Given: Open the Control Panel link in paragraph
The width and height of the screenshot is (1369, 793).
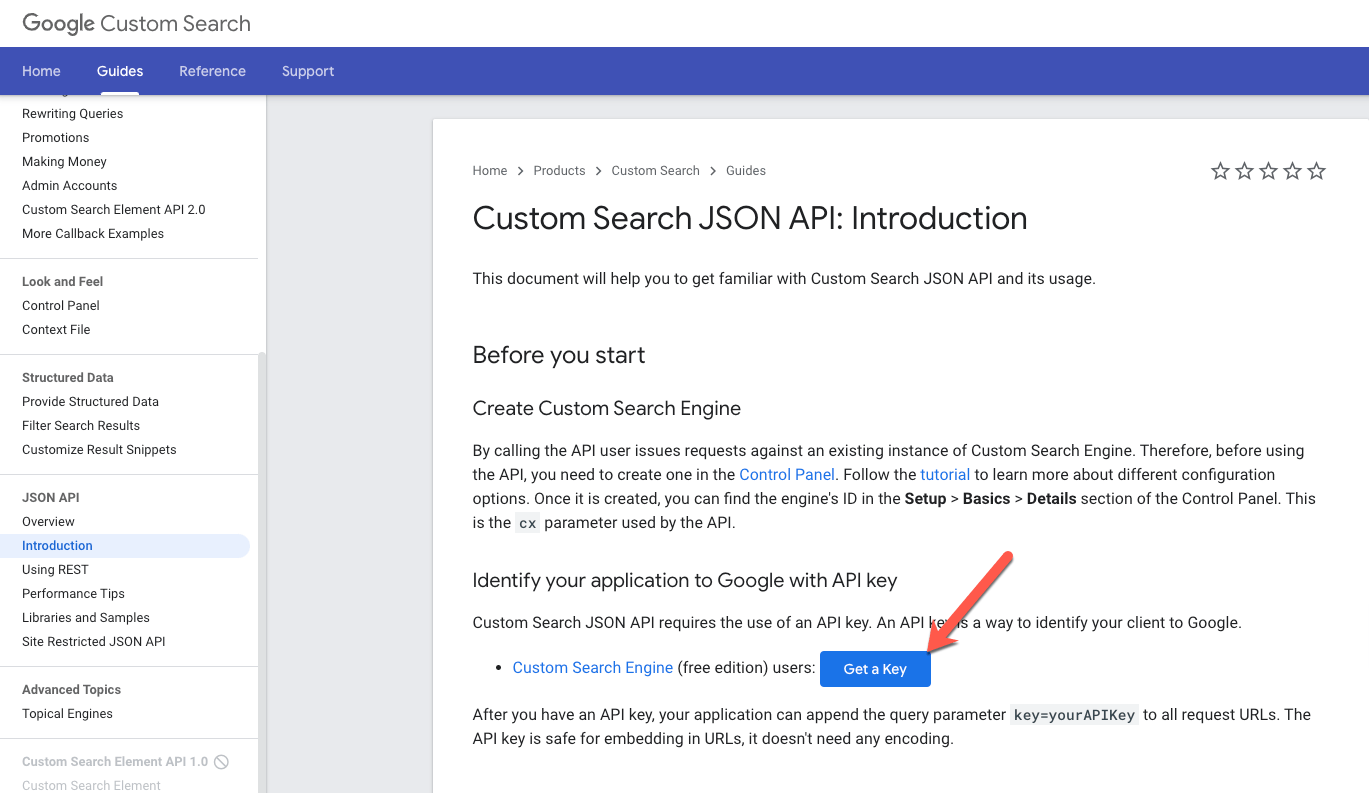Looking at the screenshot, I should 787,474.
